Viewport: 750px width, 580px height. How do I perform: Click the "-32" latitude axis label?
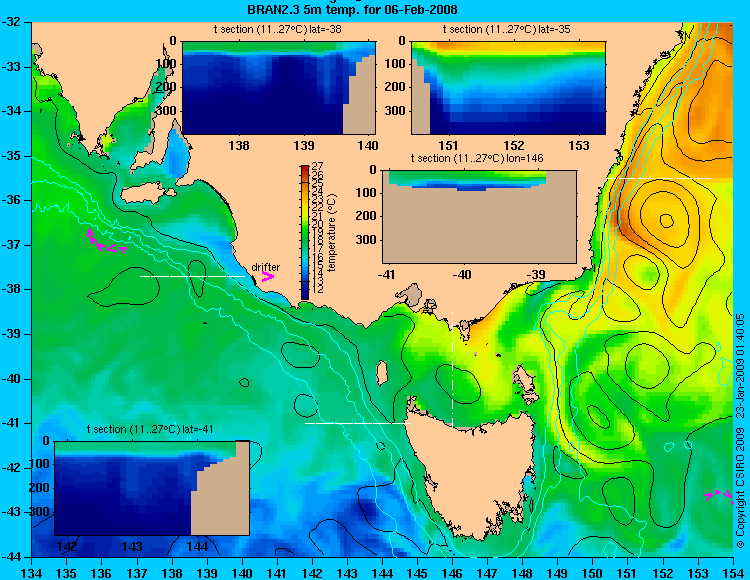click(x=12, y=22)
